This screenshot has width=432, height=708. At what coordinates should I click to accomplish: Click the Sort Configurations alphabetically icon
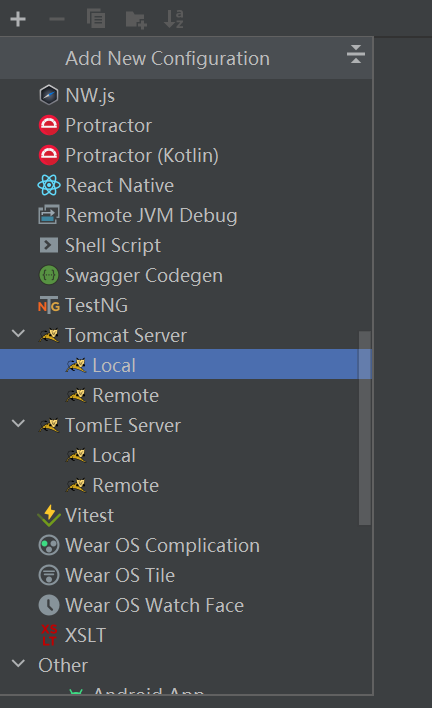click(174, 19)
